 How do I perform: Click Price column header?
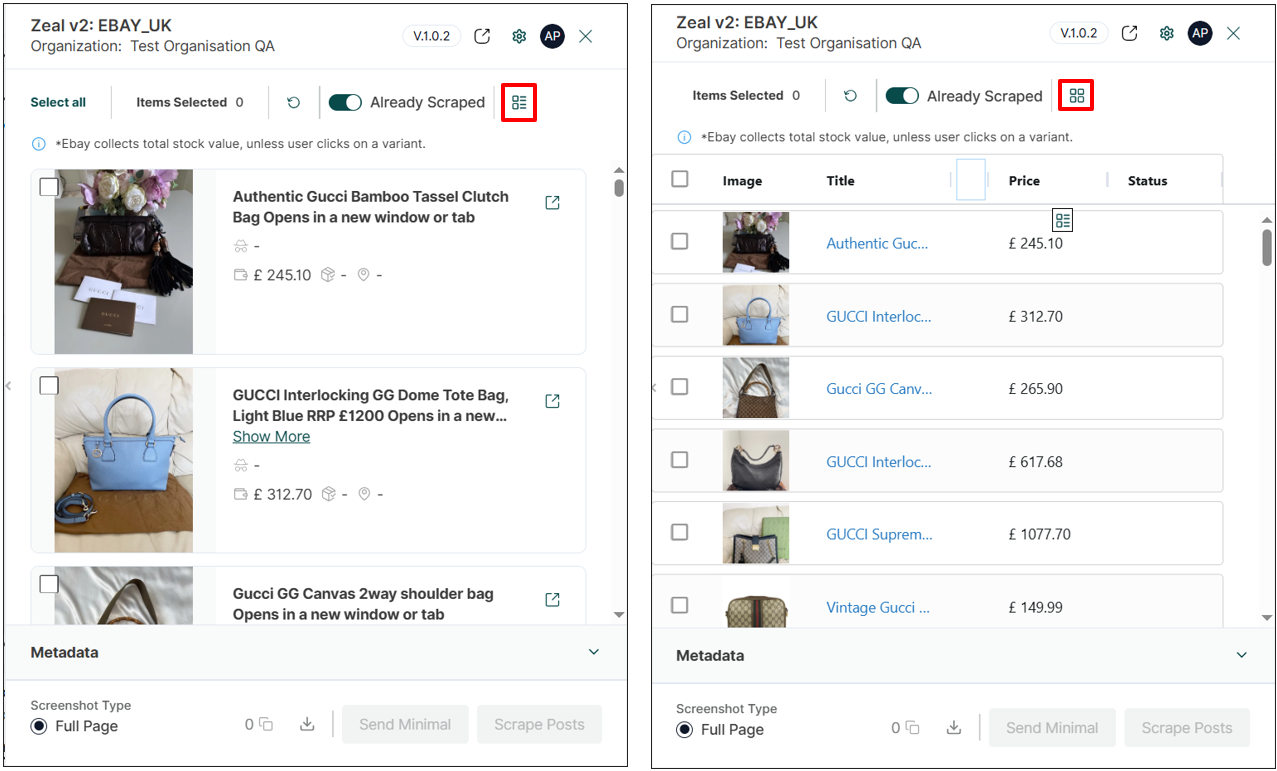pos(1024,181)
